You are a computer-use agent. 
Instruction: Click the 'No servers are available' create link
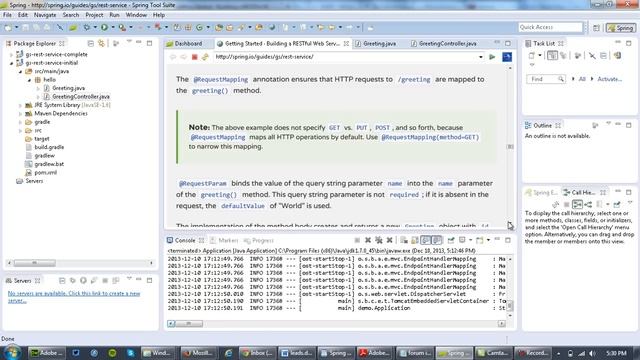(74, 297)
